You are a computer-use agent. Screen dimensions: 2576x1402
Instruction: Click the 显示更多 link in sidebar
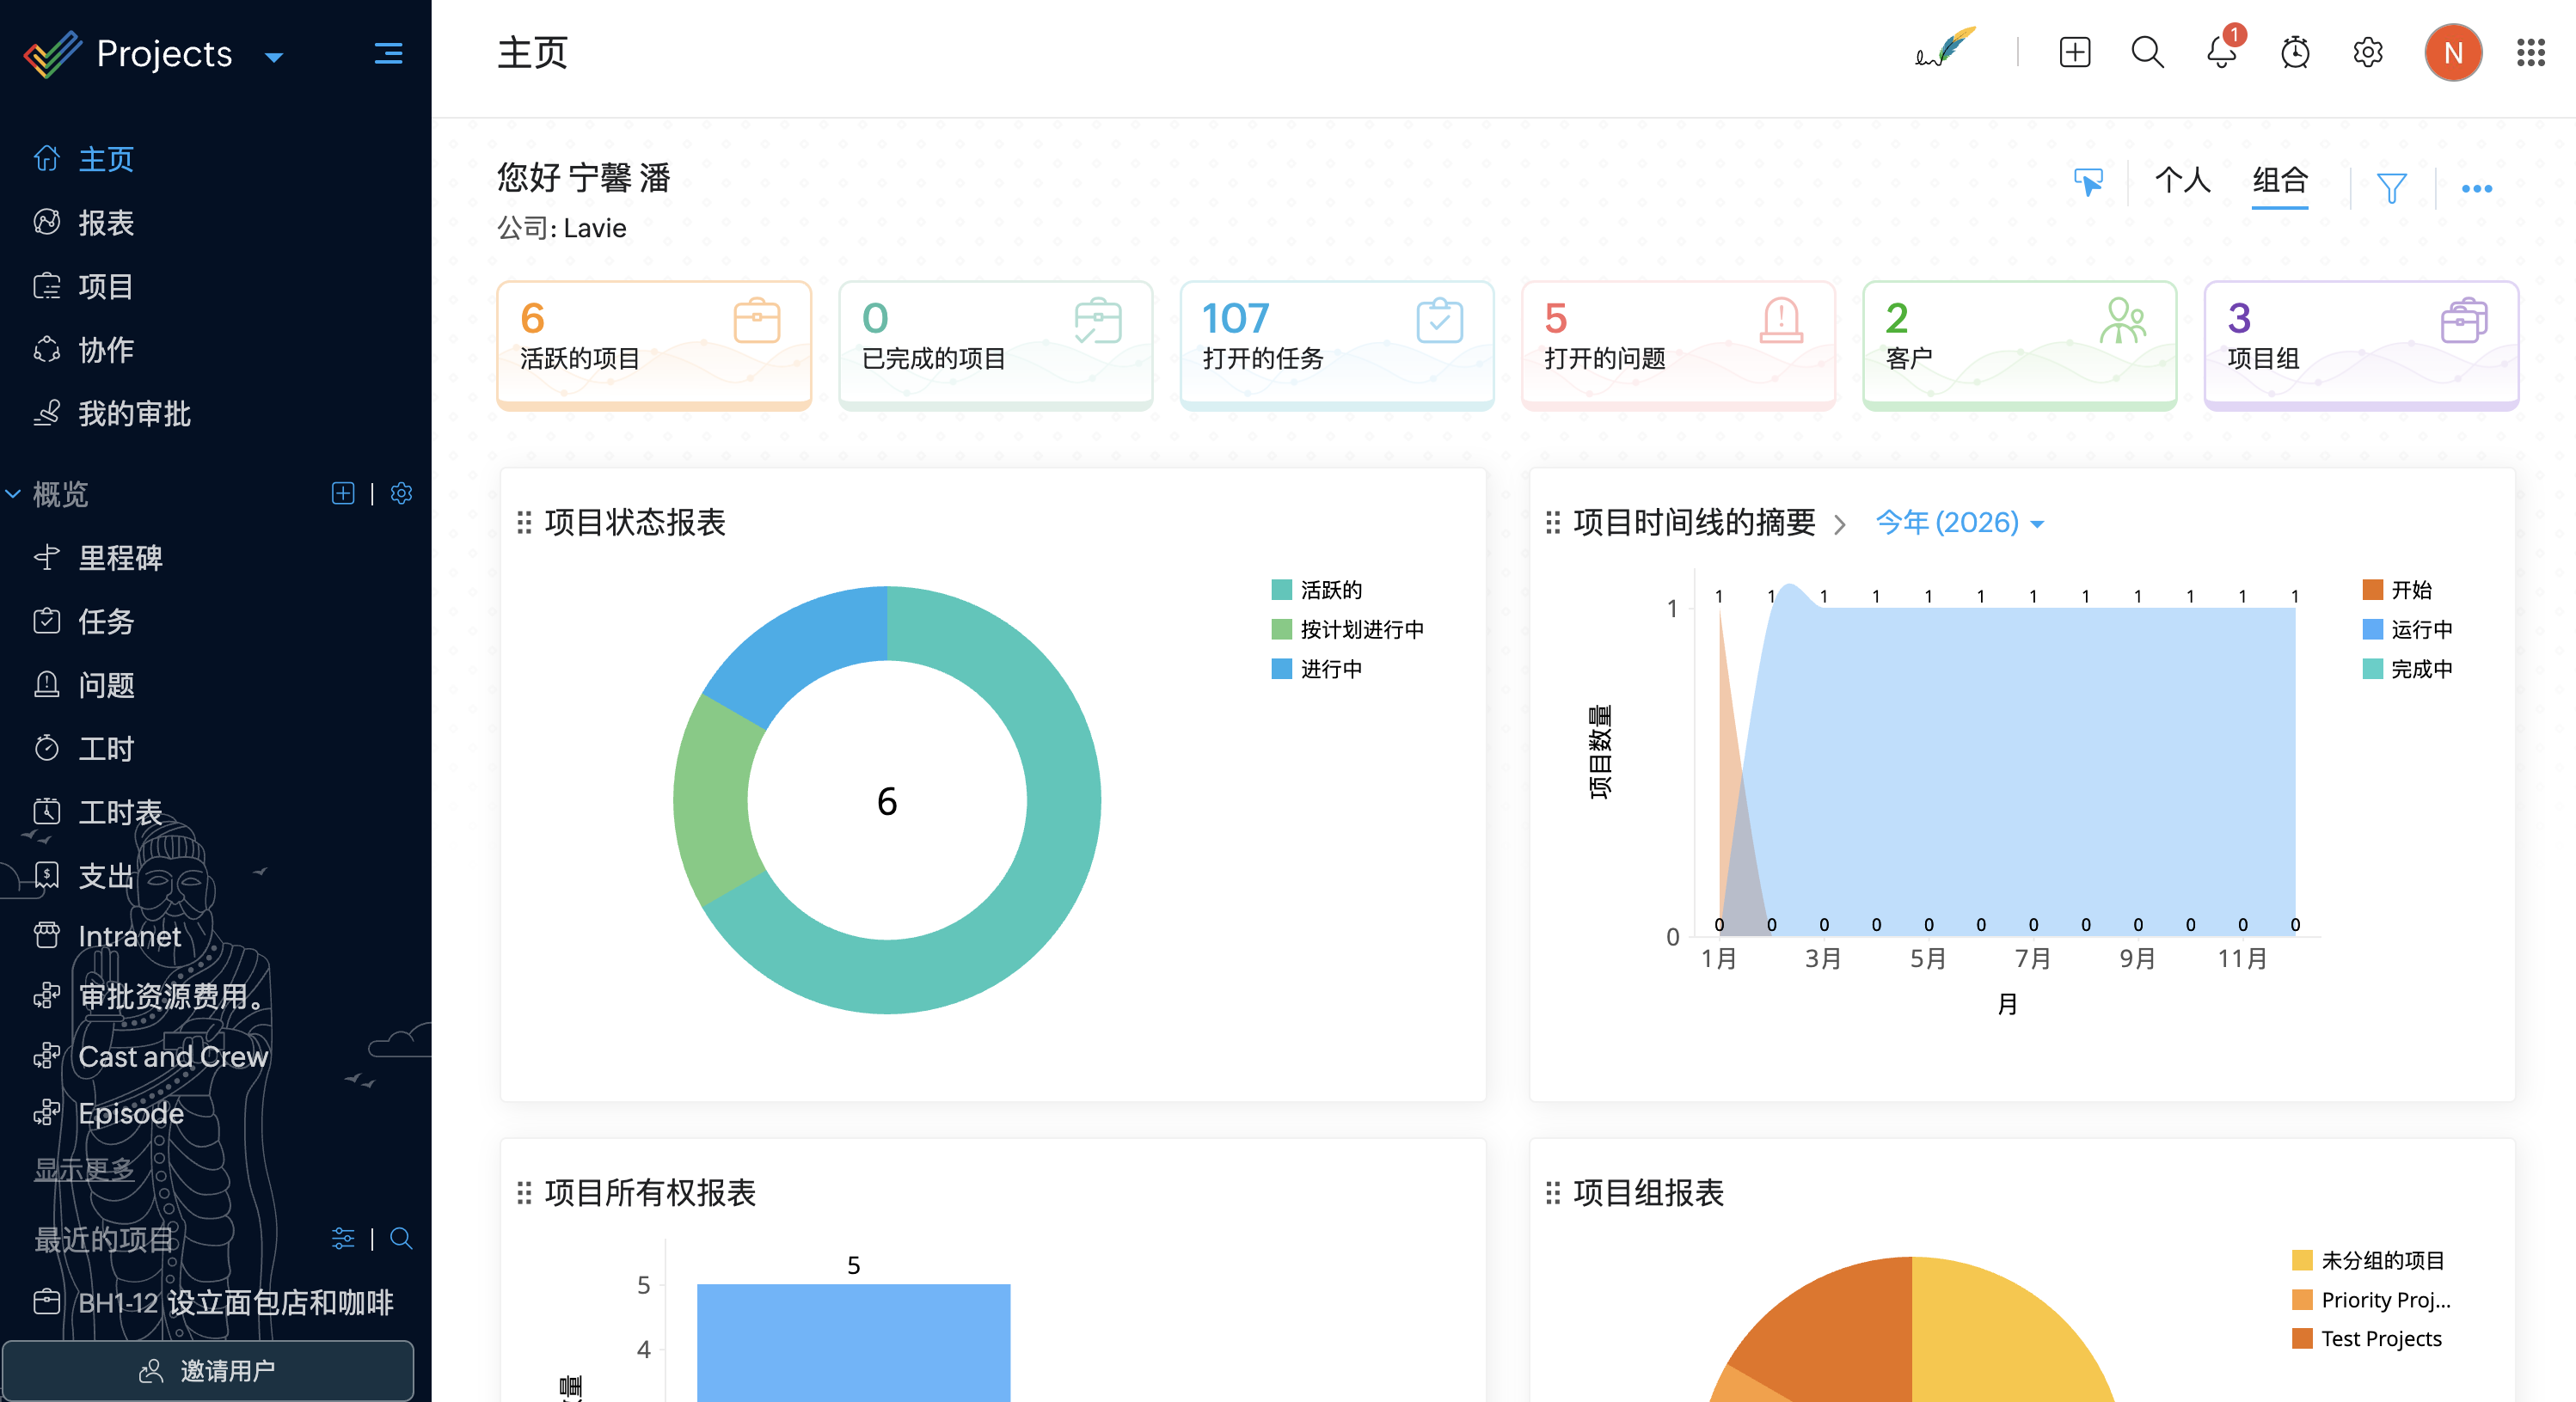click(84, 1168)
